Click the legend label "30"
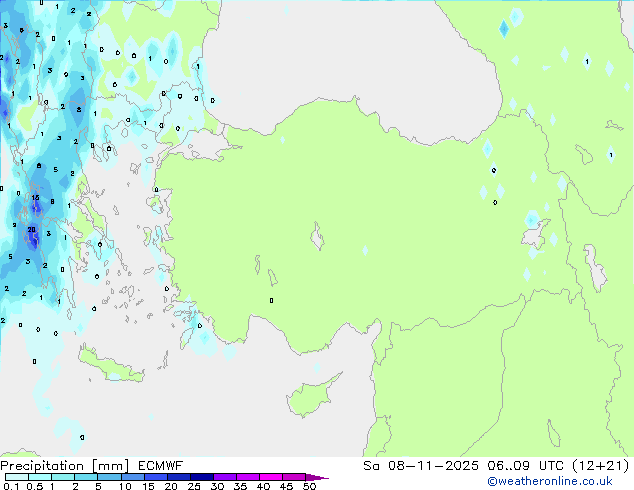The image size is (634, 490). [x=217, y=486]
